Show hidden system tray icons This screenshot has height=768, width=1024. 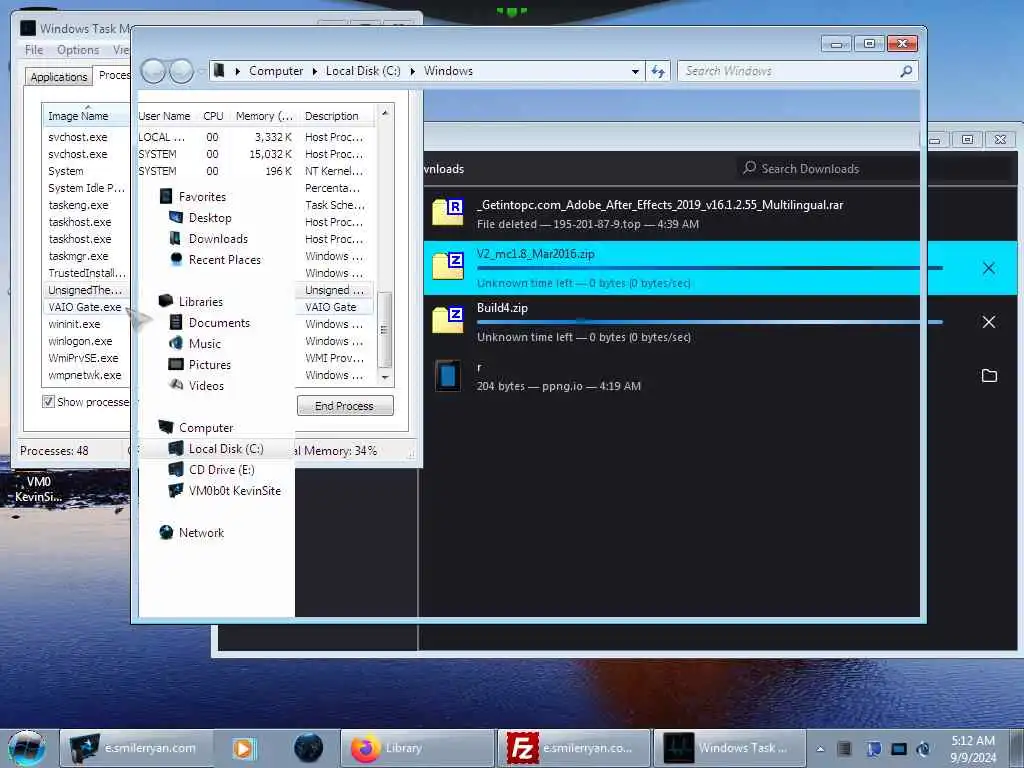click(x=820, y=748)
